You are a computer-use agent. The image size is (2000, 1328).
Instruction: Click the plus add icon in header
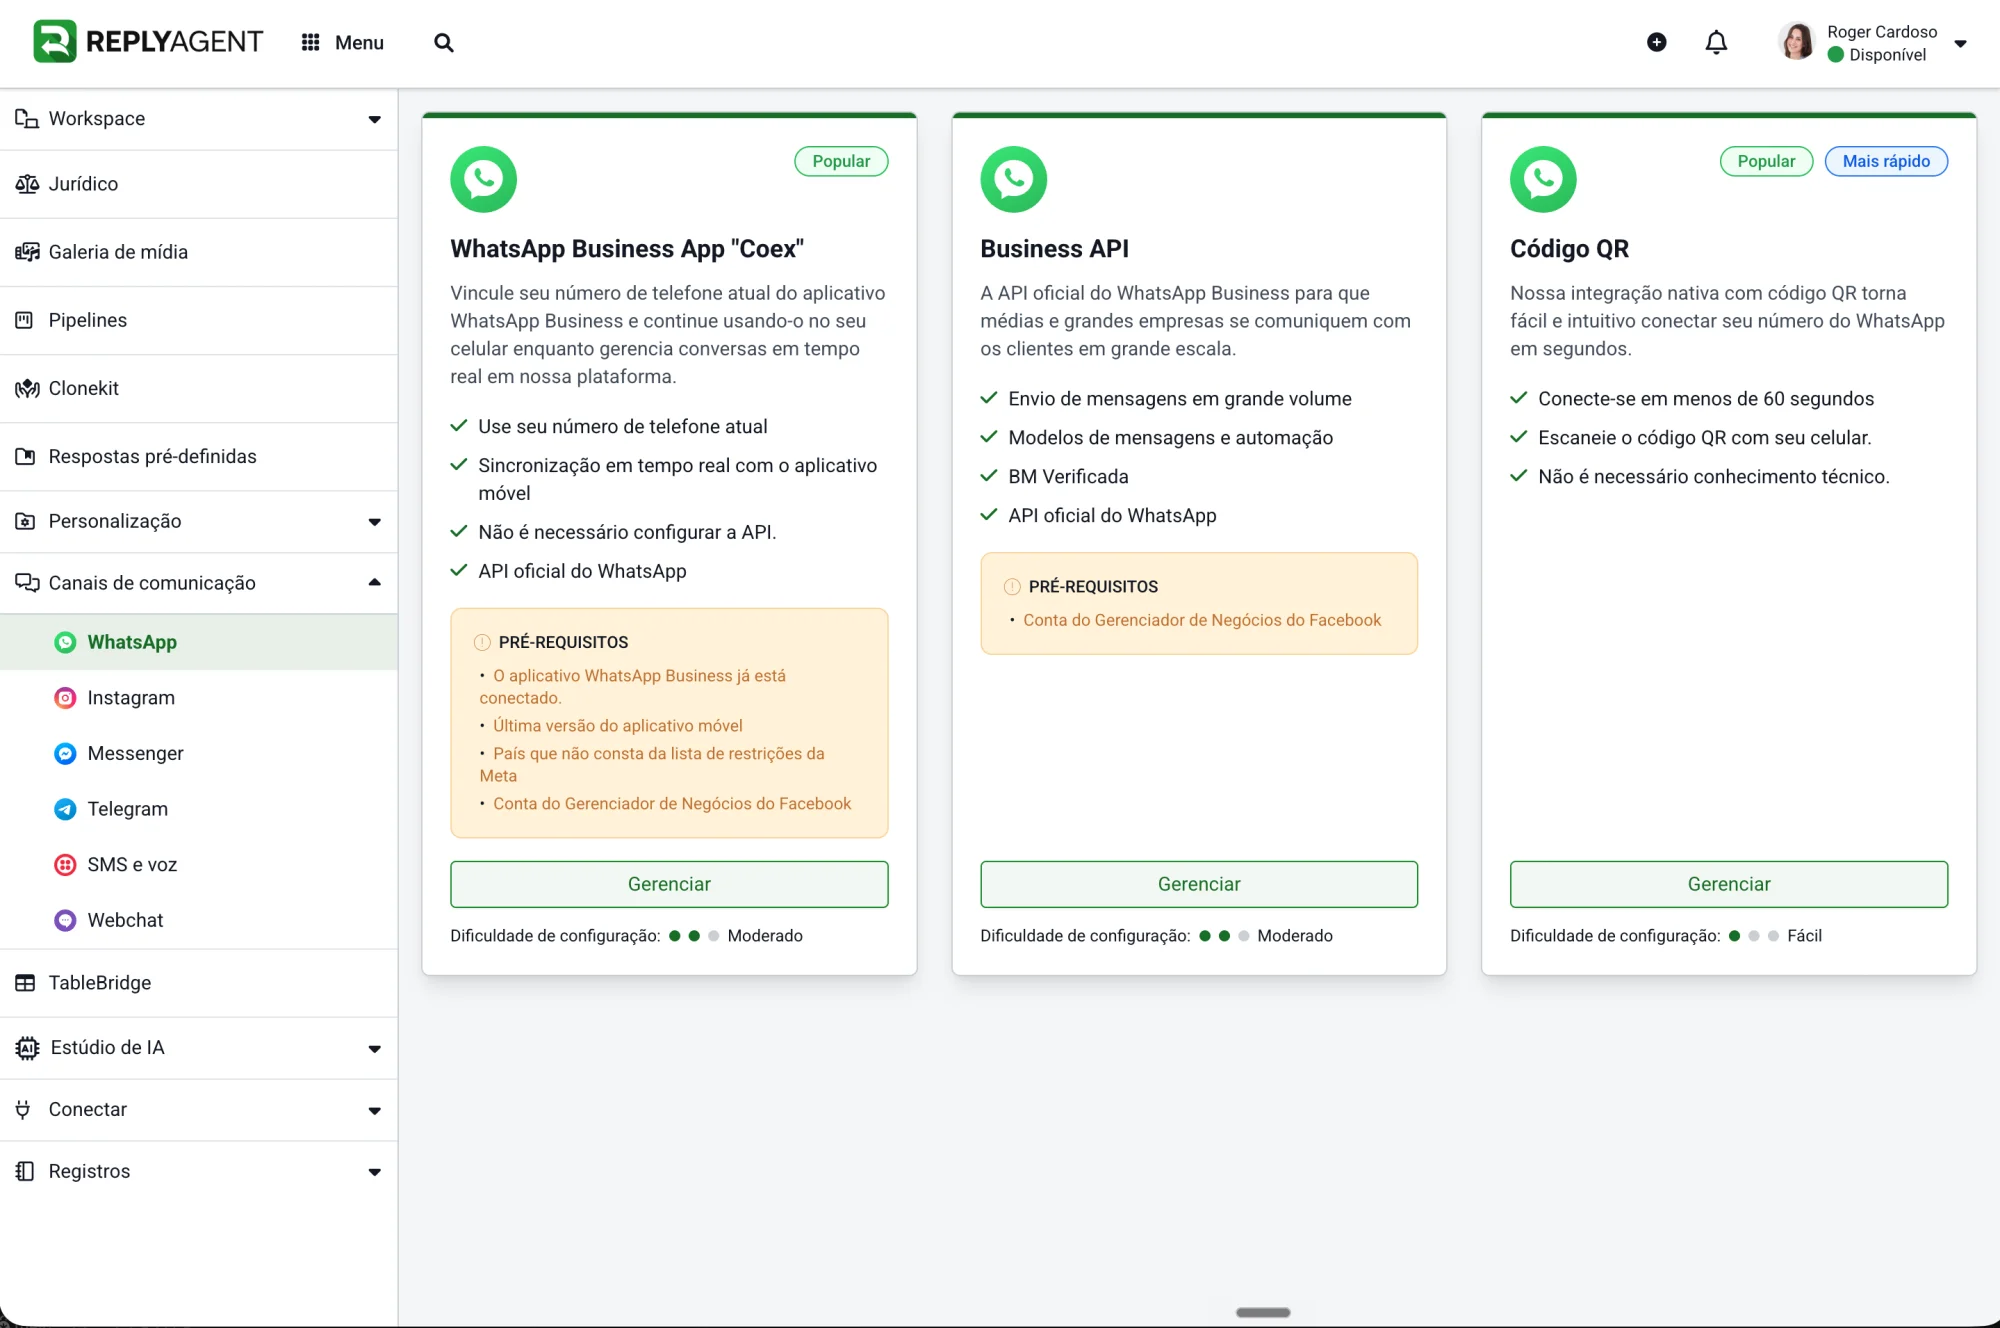point(1657,42)
